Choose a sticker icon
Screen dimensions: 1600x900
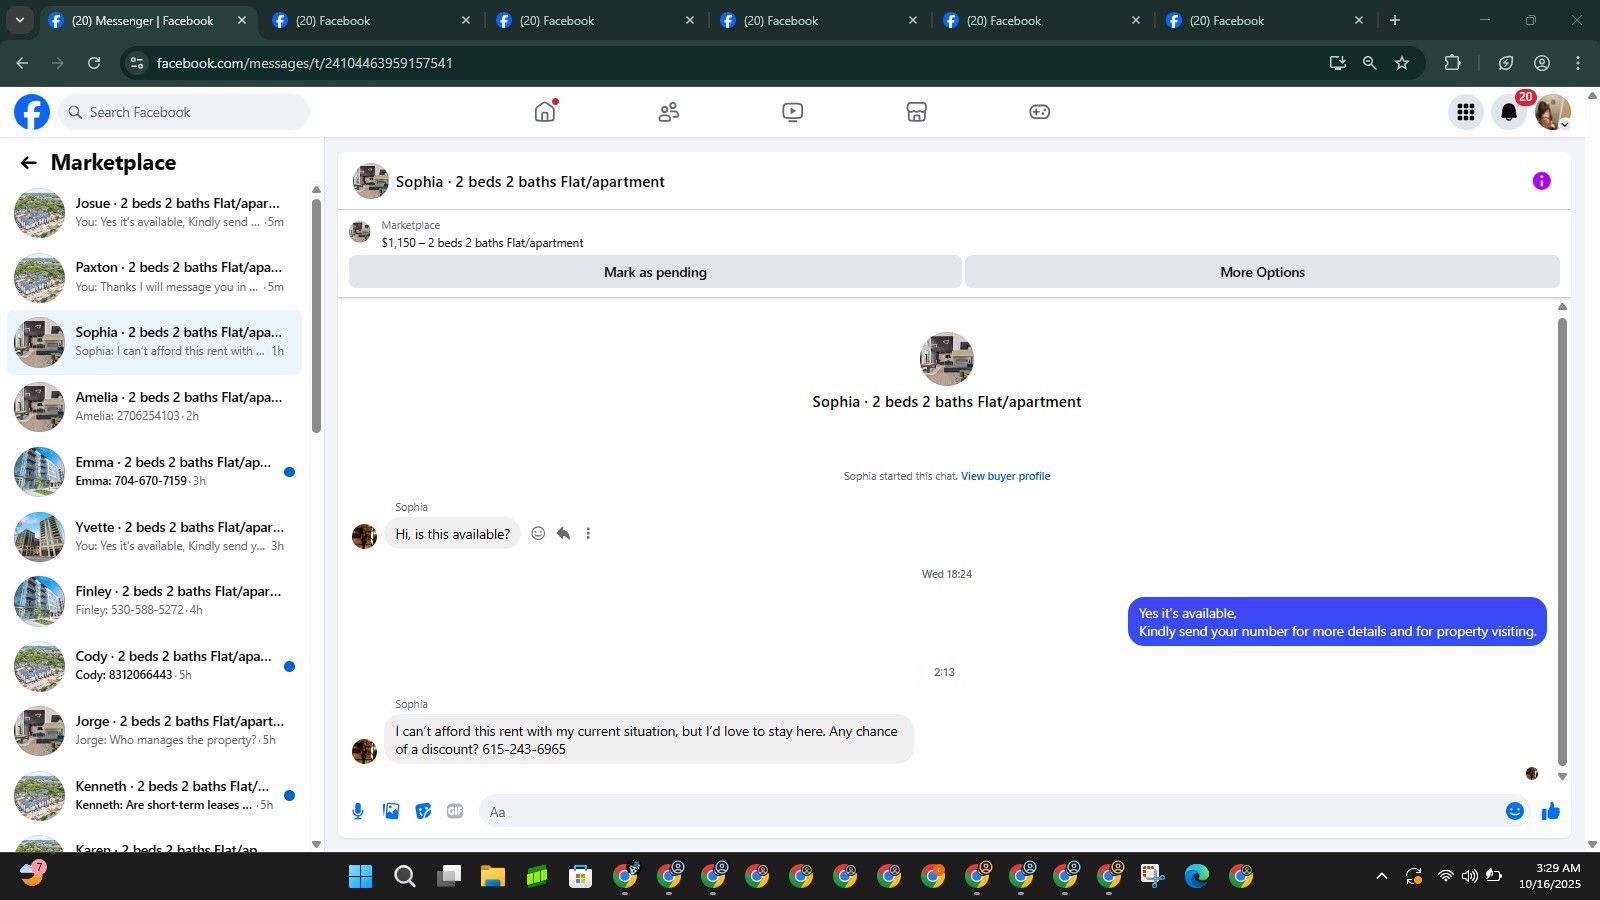(x=424, y=811)
